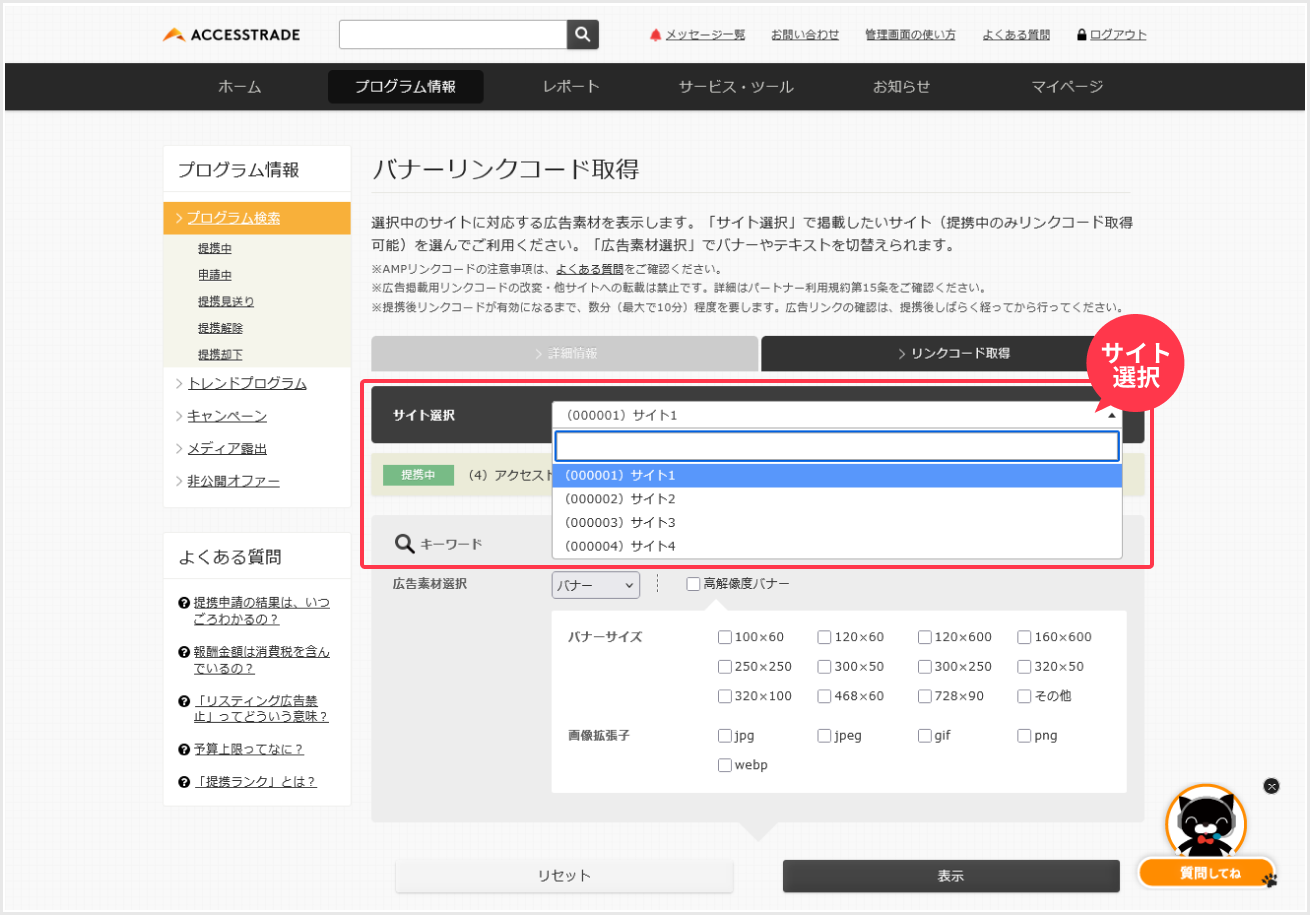Open the サービス・ツール menu
Screen dimensions: 1310x915
pyautogui.click(x=736, y=87)
